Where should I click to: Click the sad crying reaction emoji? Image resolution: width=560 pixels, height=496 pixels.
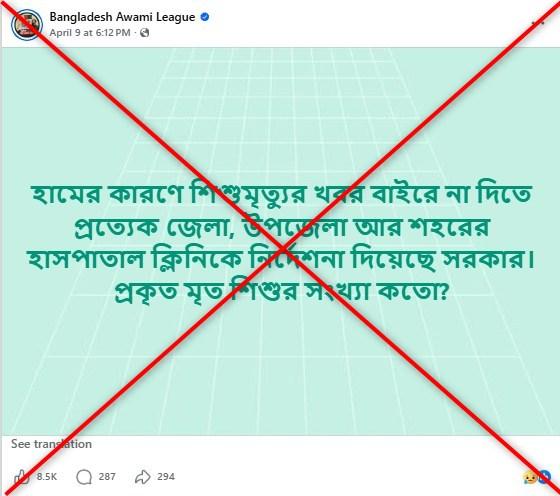[x=530, y=477]
